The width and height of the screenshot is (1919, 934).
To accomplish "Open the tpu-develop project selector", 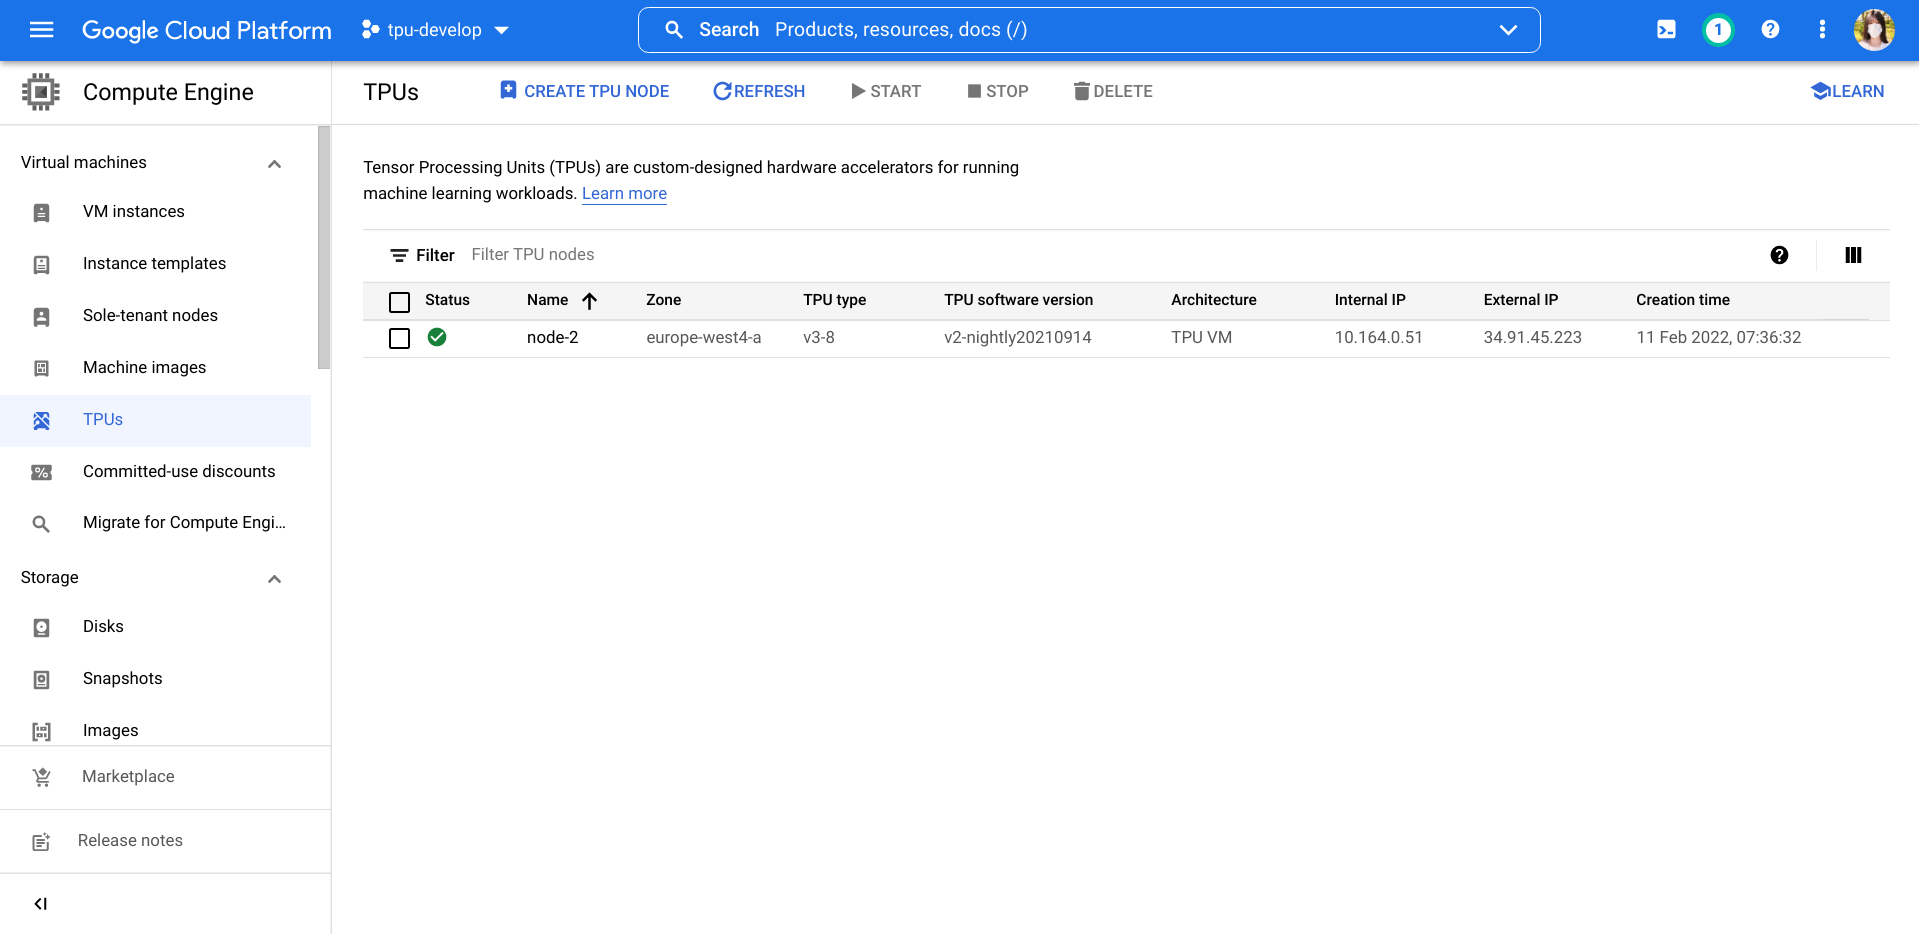I will pyautogui.click(x=435, y=30).
